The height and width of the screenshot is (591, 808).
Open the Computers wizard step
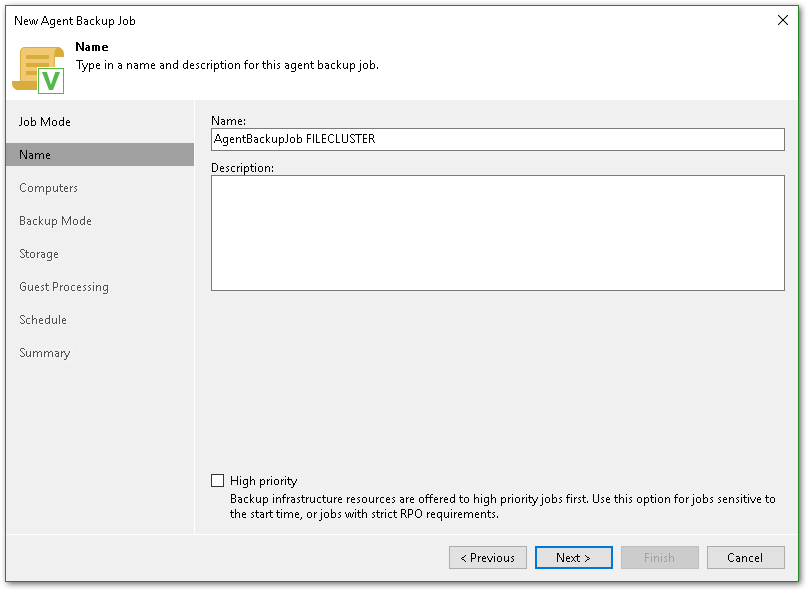pos(48,188)
